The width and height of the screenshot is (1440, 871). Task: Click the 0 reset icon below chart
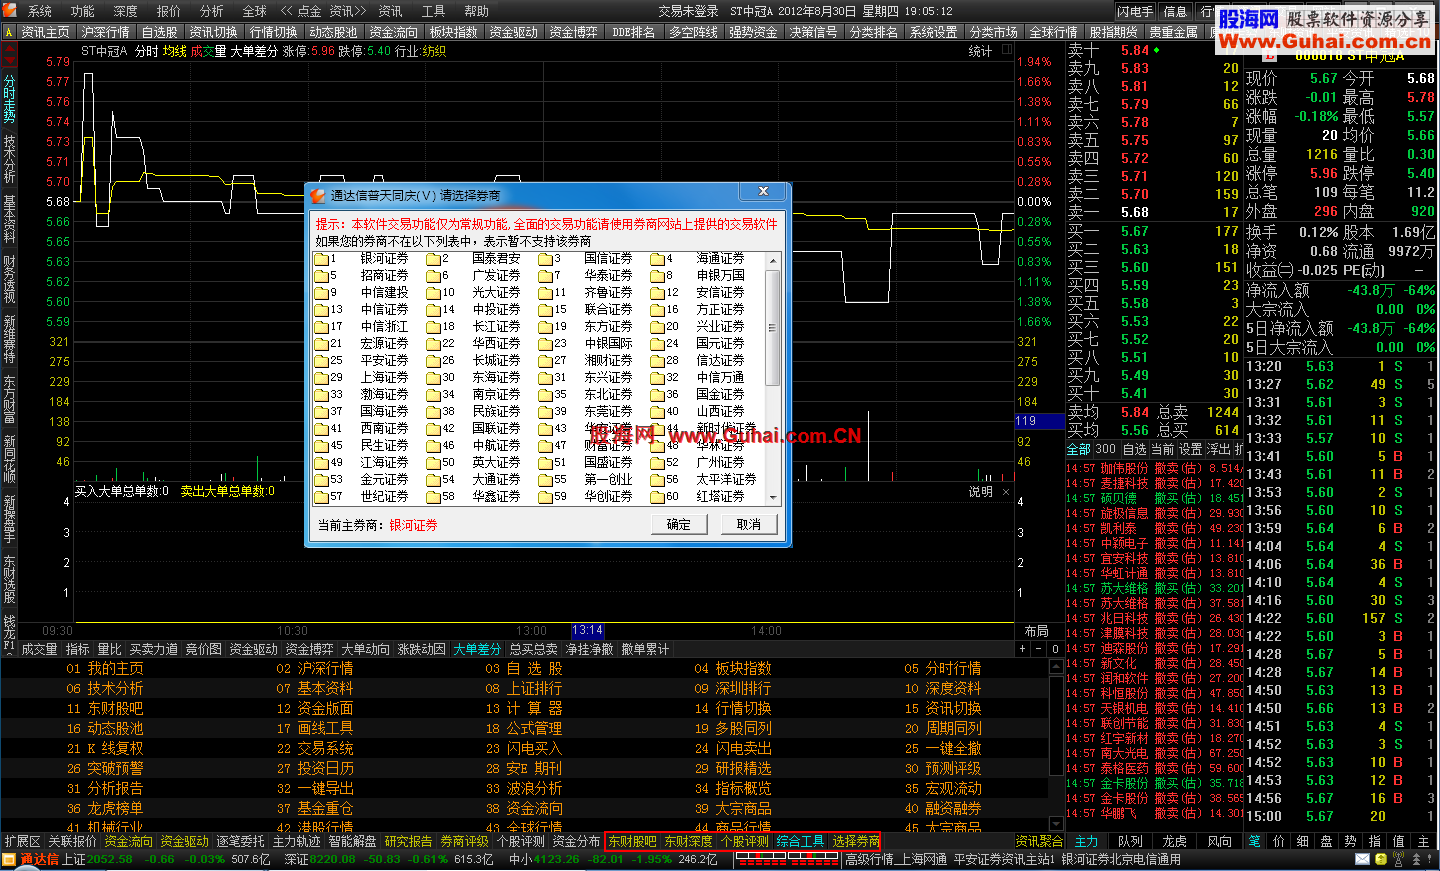[x=1055, y=649]
